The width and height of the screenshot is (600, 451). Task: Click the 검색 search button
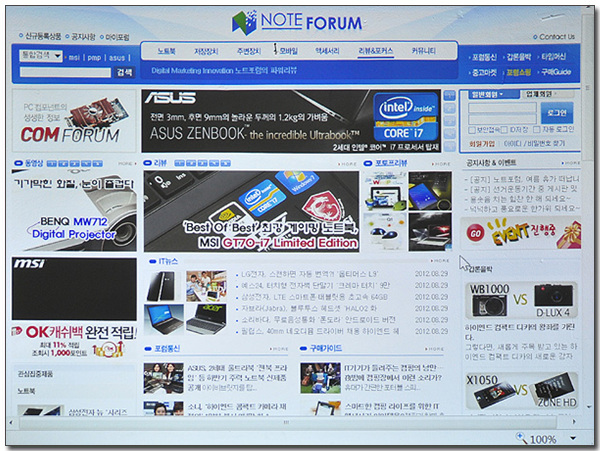[x=125, y=72]
